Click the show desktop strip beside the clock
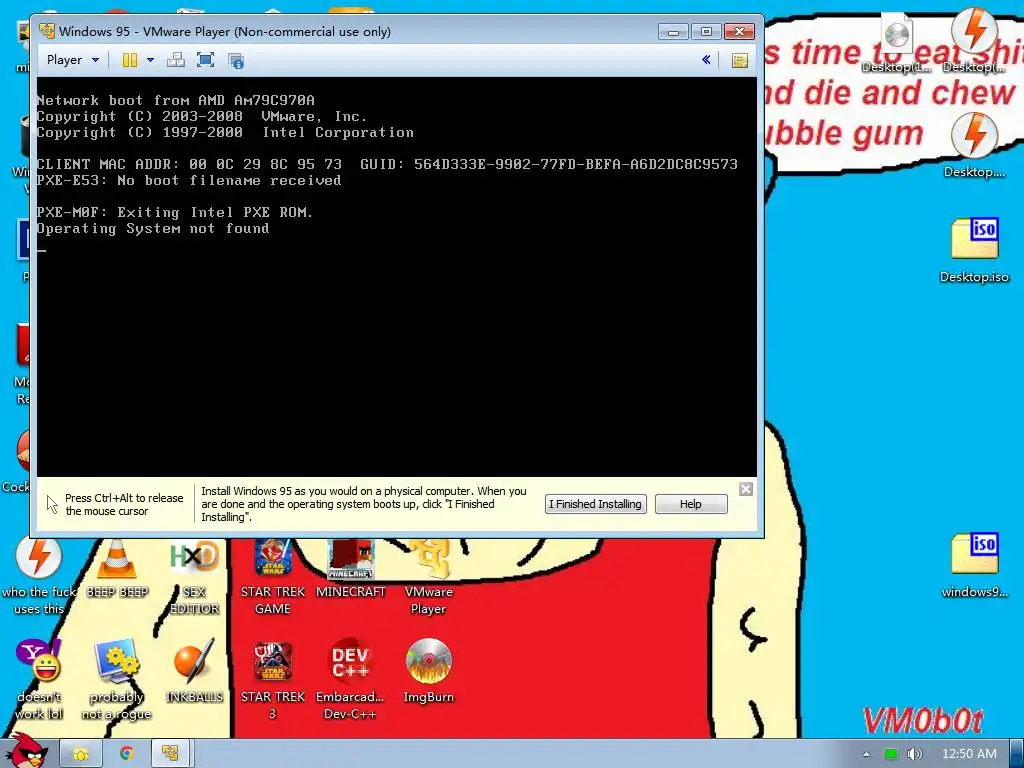Viewport: 1024px width, 768px height. point(1017,754)
